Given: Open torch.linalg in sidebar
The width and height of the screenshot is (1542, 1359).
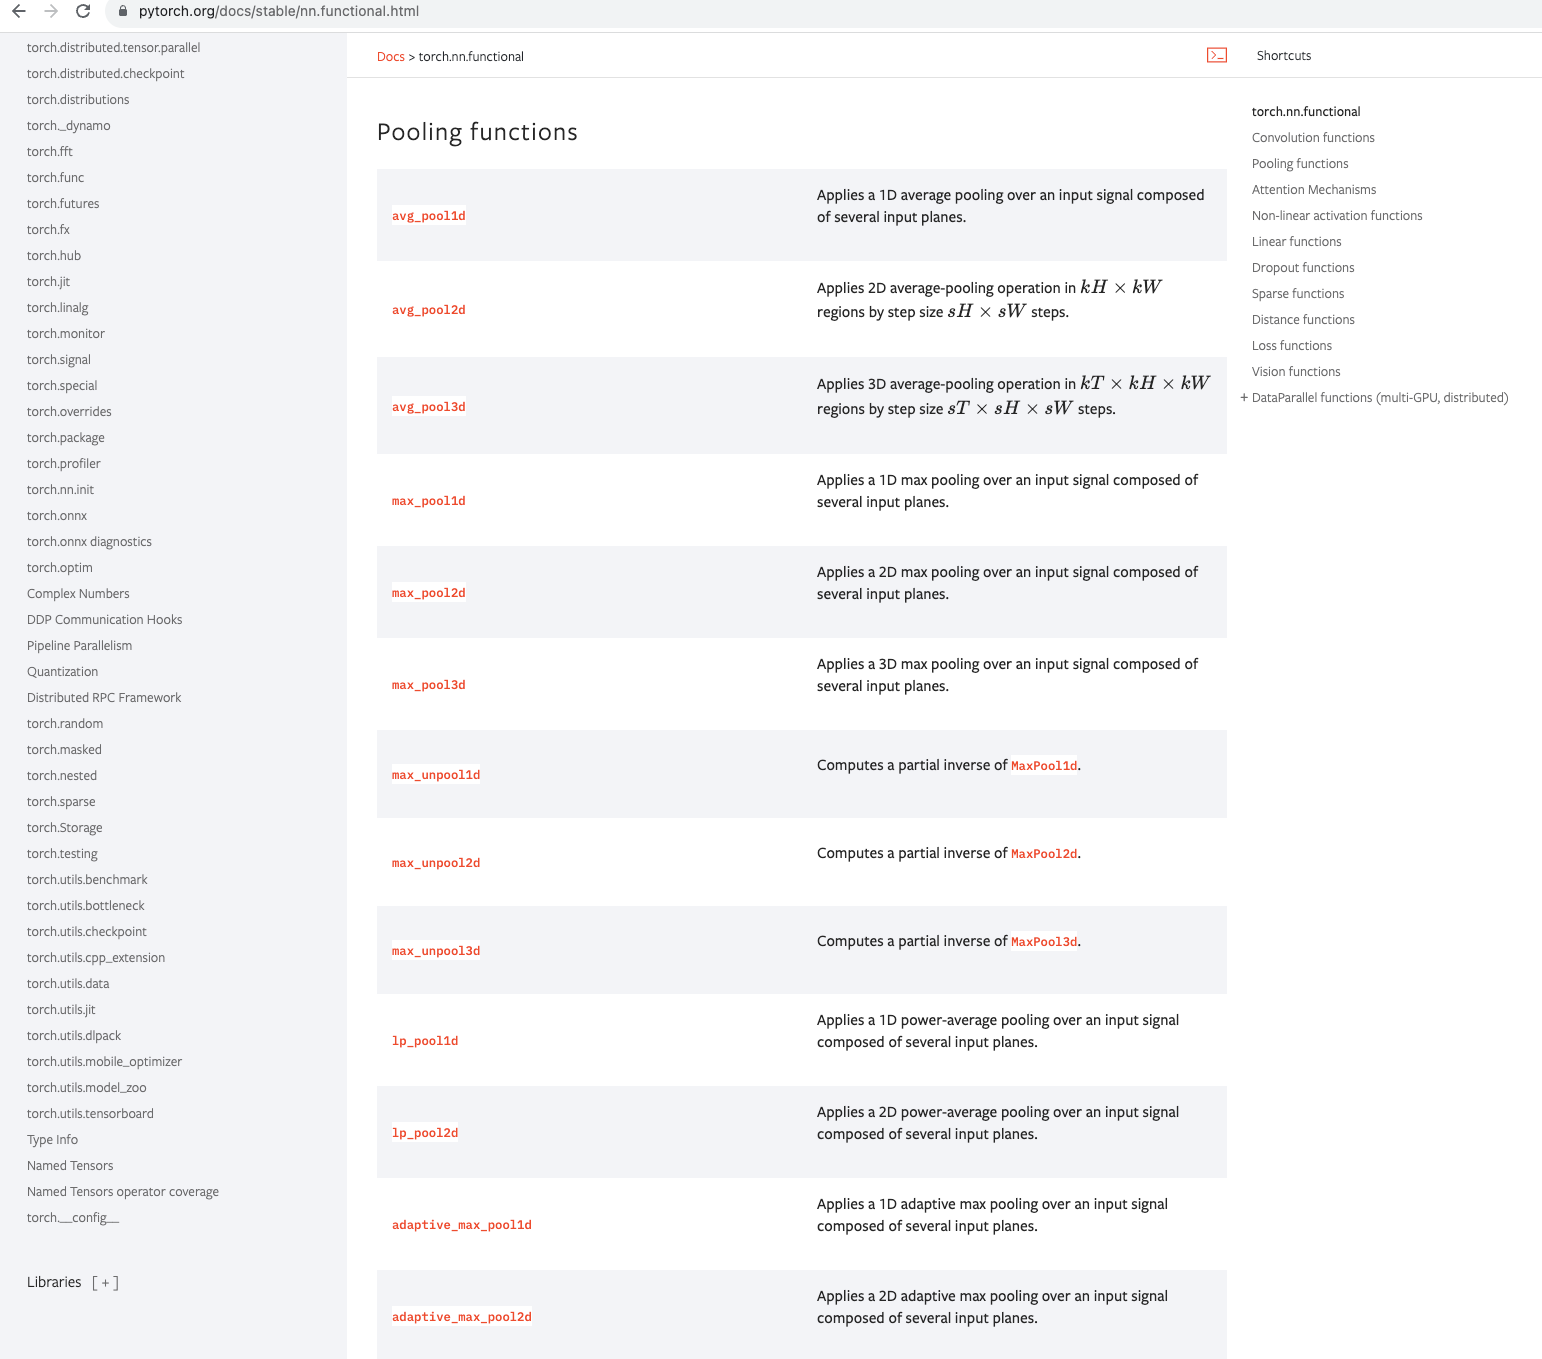Looking at the screenshot, I should point(58,308).
